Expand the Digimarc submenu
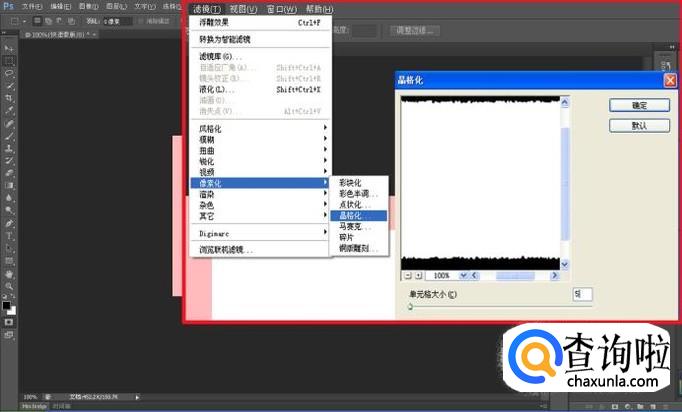 pos(260,234)
